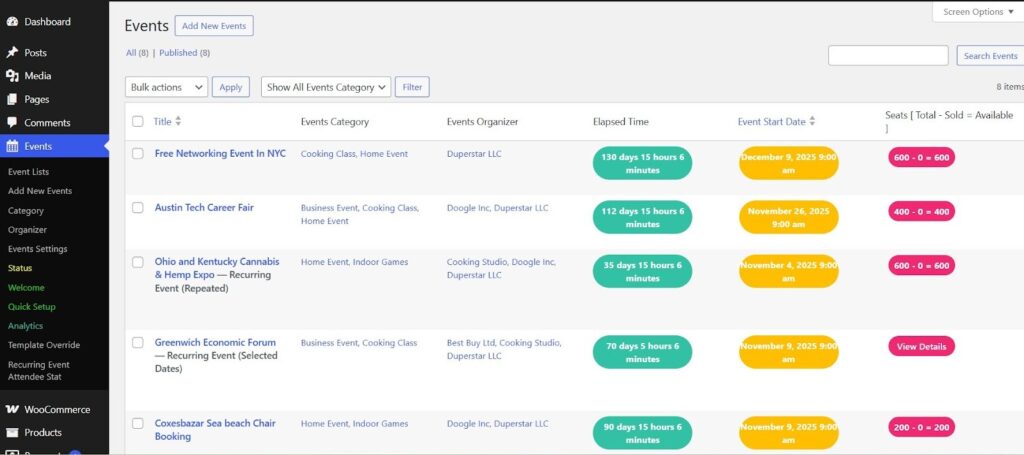Open the Bulk actions dropdown
Image resolution: width=1024 pixels, height=455 pixels.
(166, 87)
